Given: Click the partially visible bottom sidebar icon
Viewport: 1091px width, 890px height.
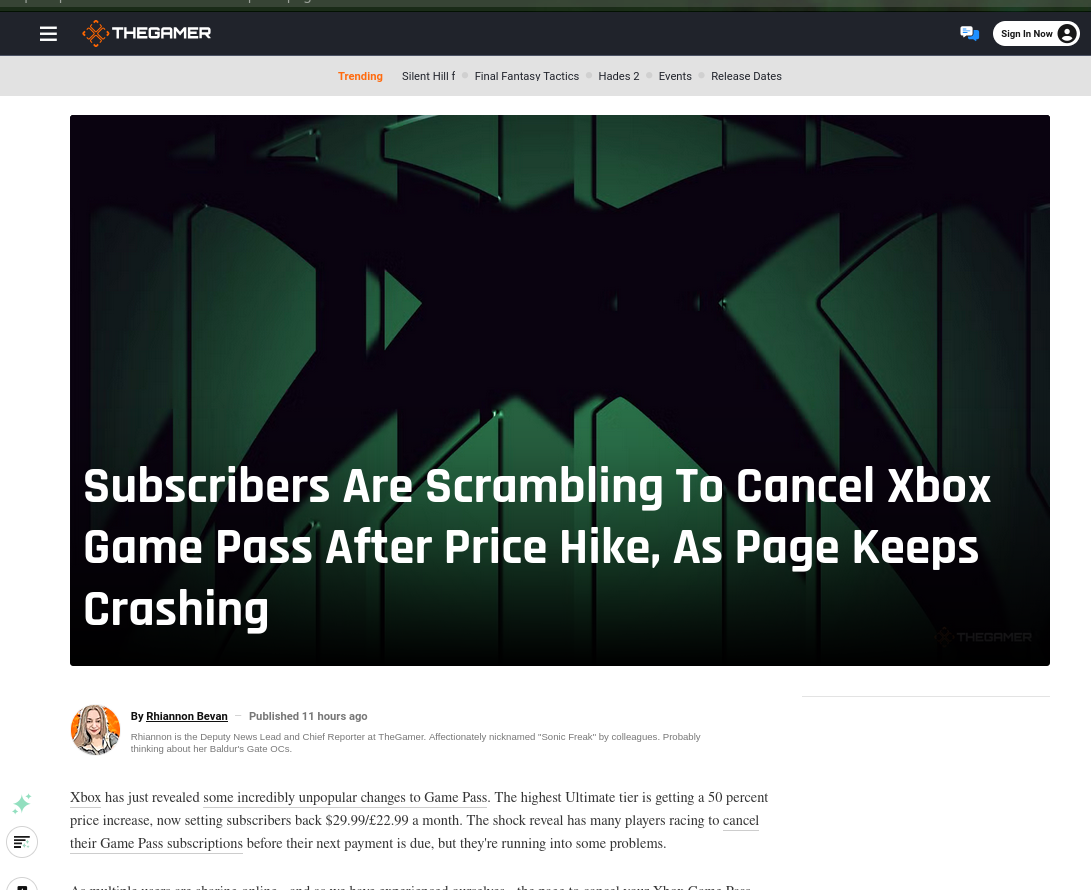Looking at the screenshot, I should pos(22,884).
